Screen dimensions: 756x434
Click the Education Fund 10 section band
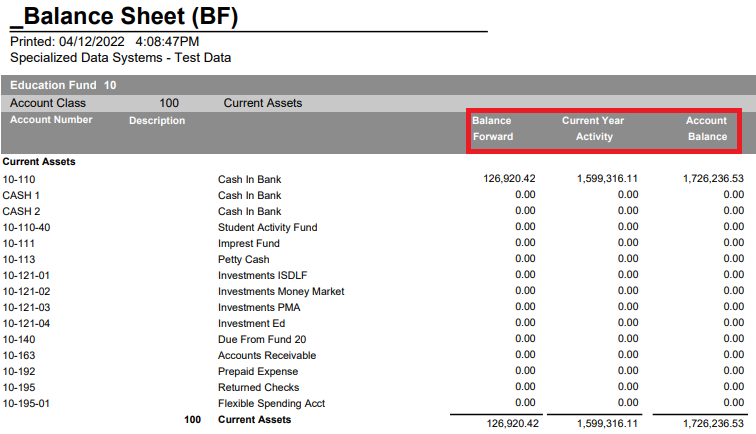[x=63, y=85]
